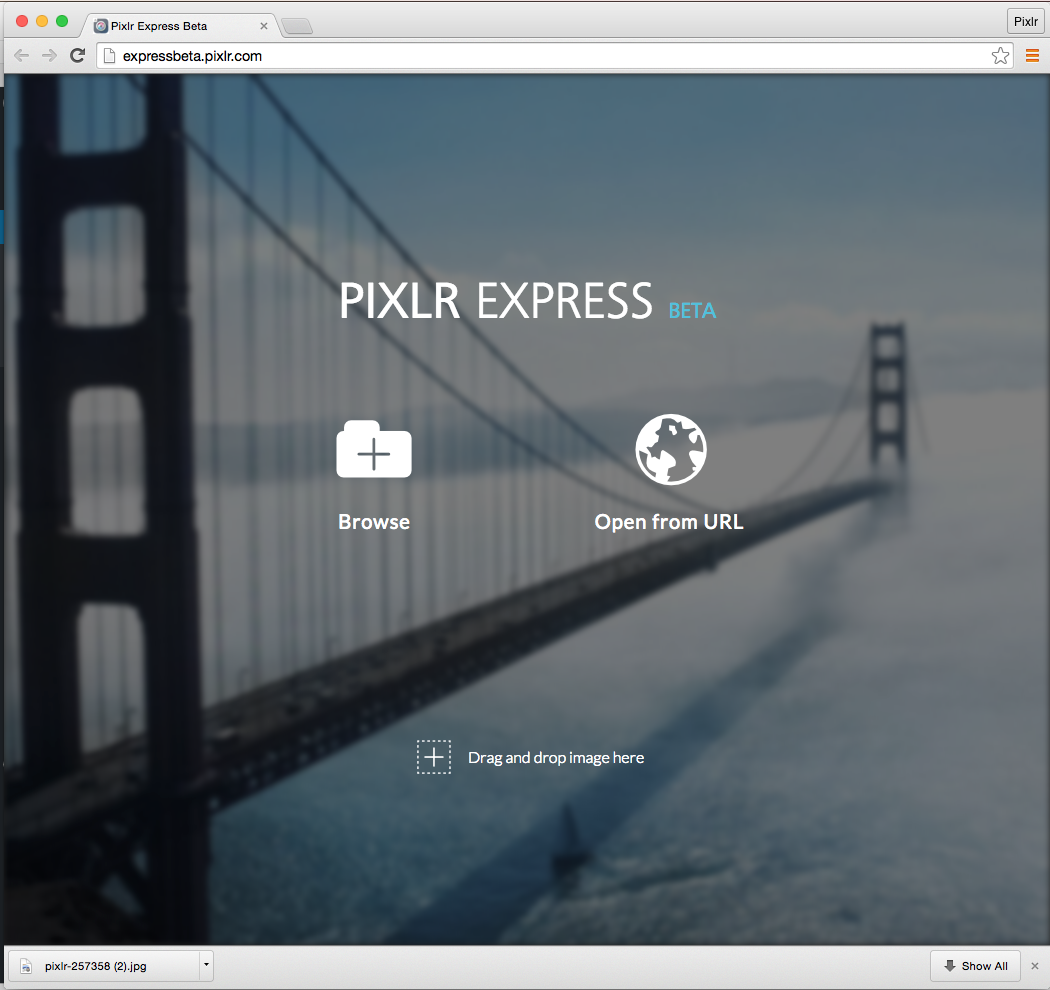Viewport: 1050px width, 990px height.
Task: Dismiss the downloads bar with the X
Action: pyautogui.click(x=1034, y=965)
